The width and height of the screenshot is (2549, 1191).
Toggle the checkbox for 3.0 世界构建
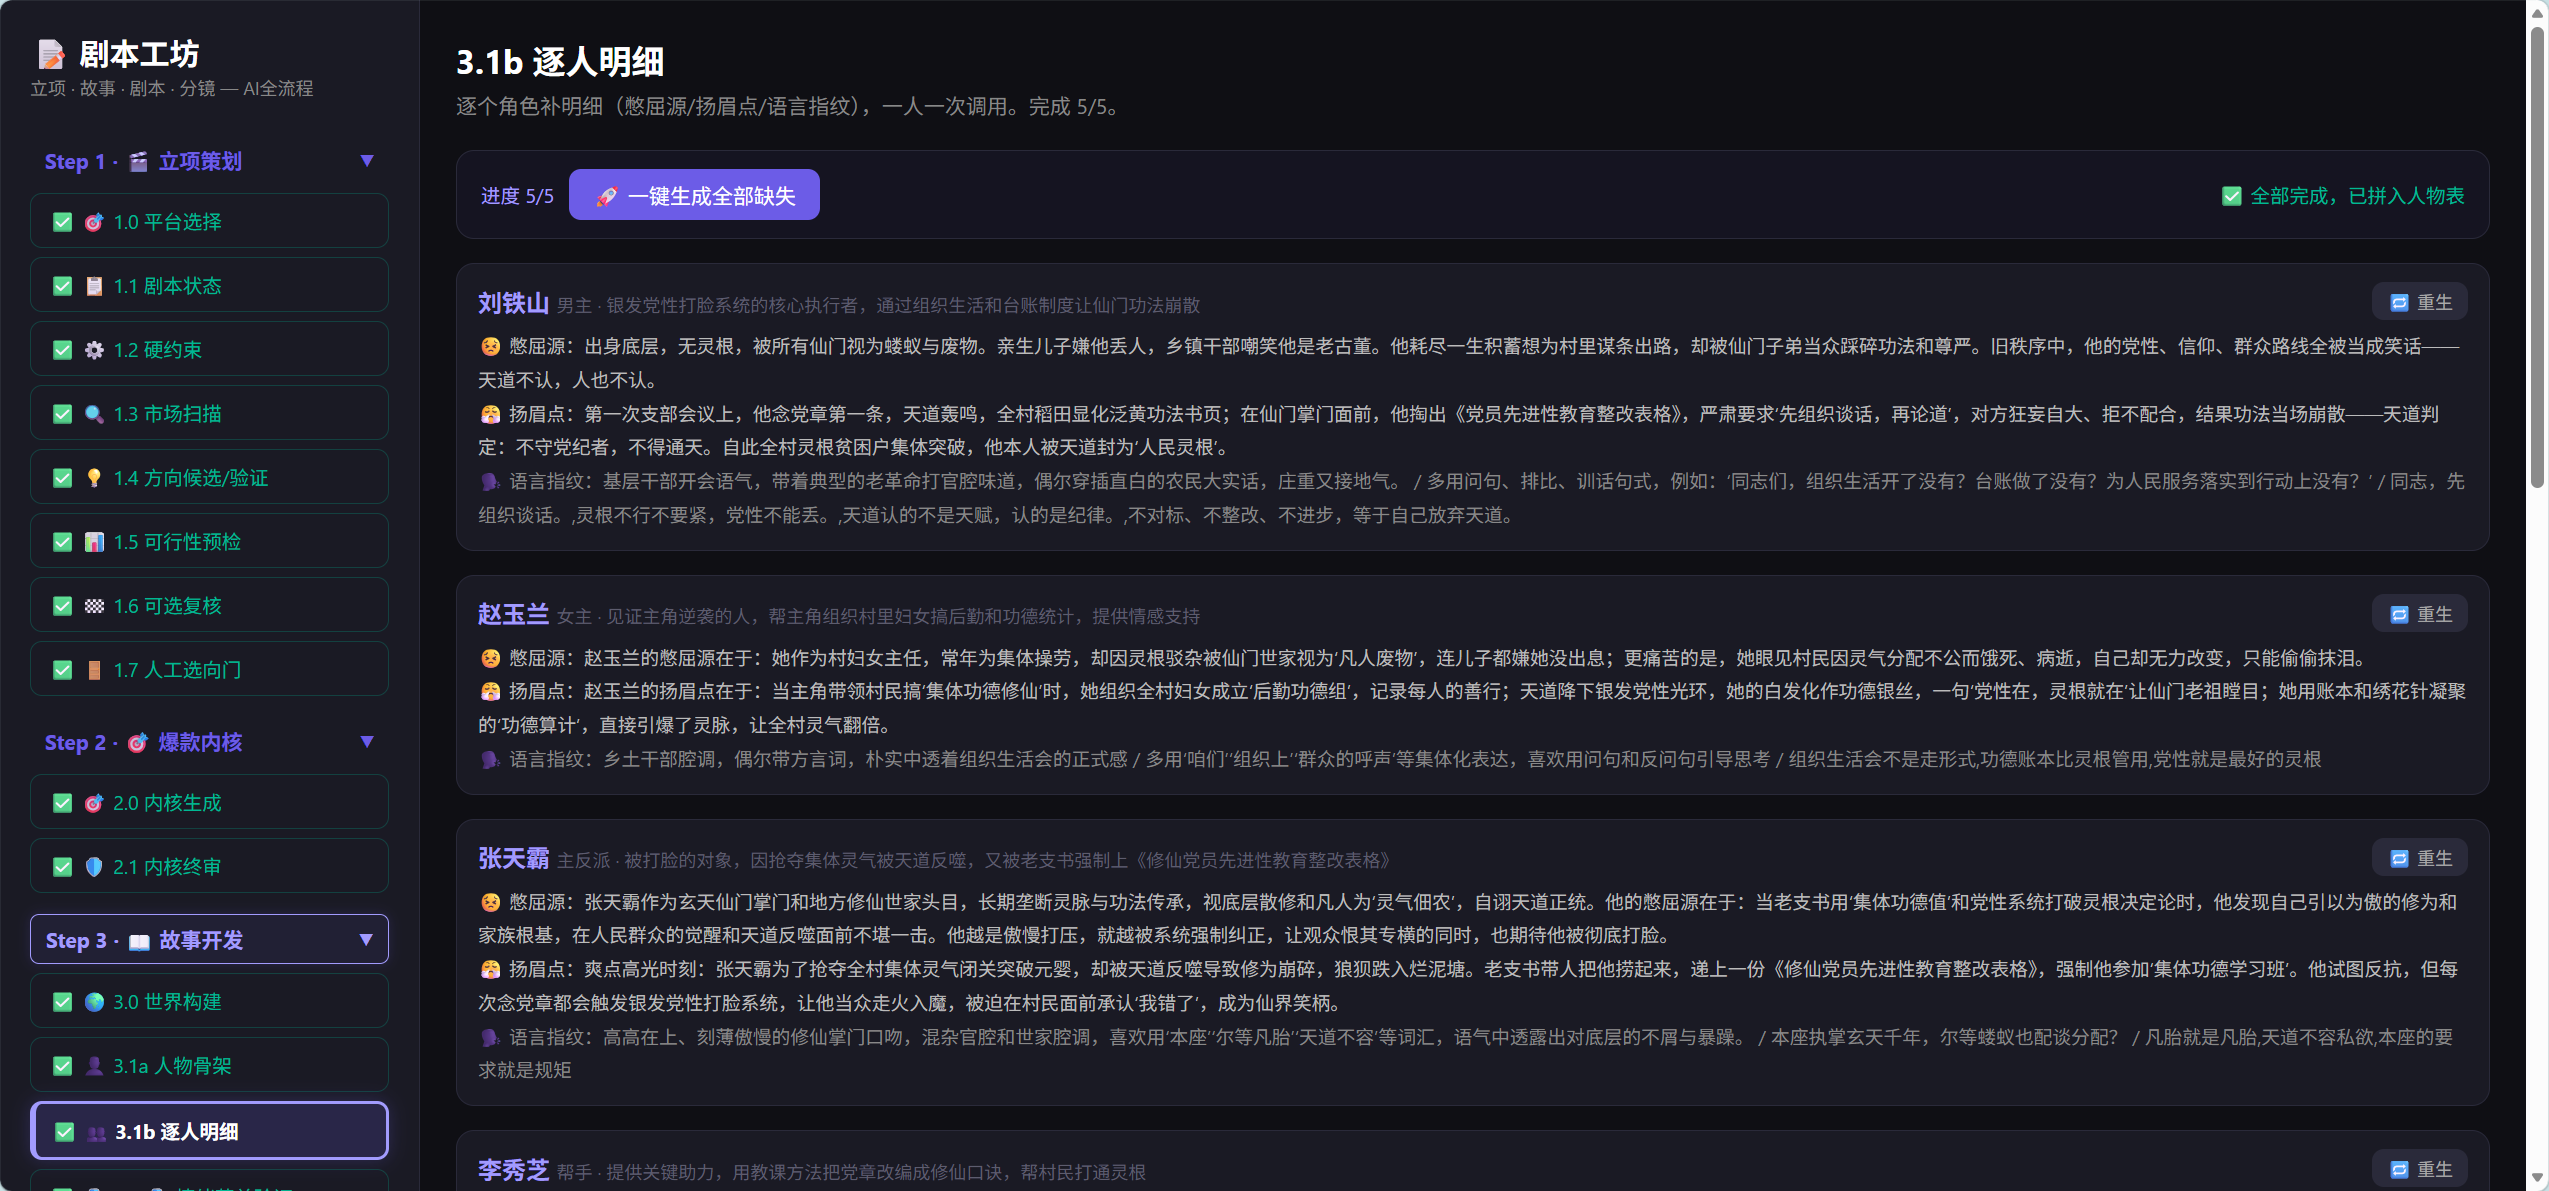[63, 1002]
